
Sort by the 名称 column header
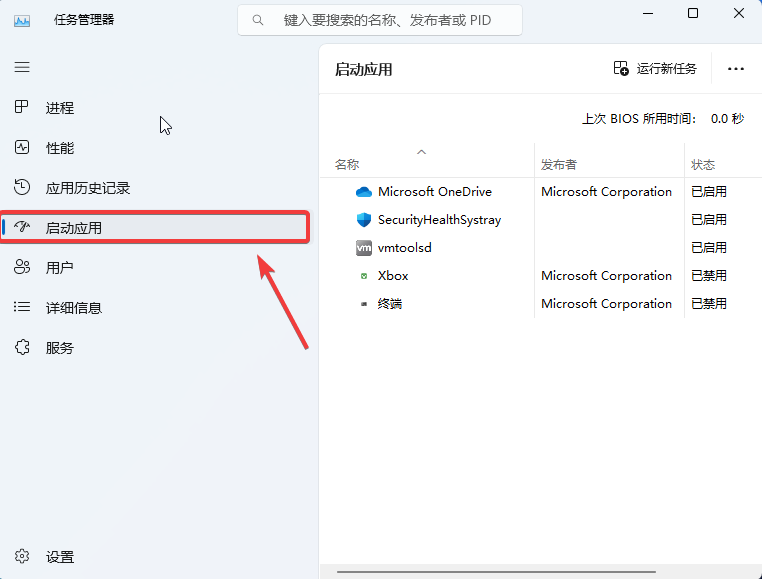[x=347, y=165]
